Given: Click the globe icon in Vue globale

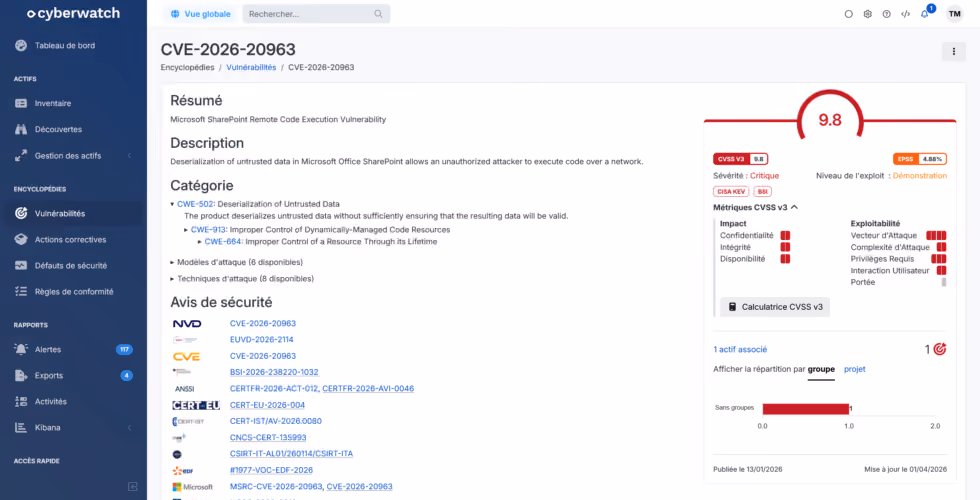Looking at the screenshot, I should coord(175,14).
